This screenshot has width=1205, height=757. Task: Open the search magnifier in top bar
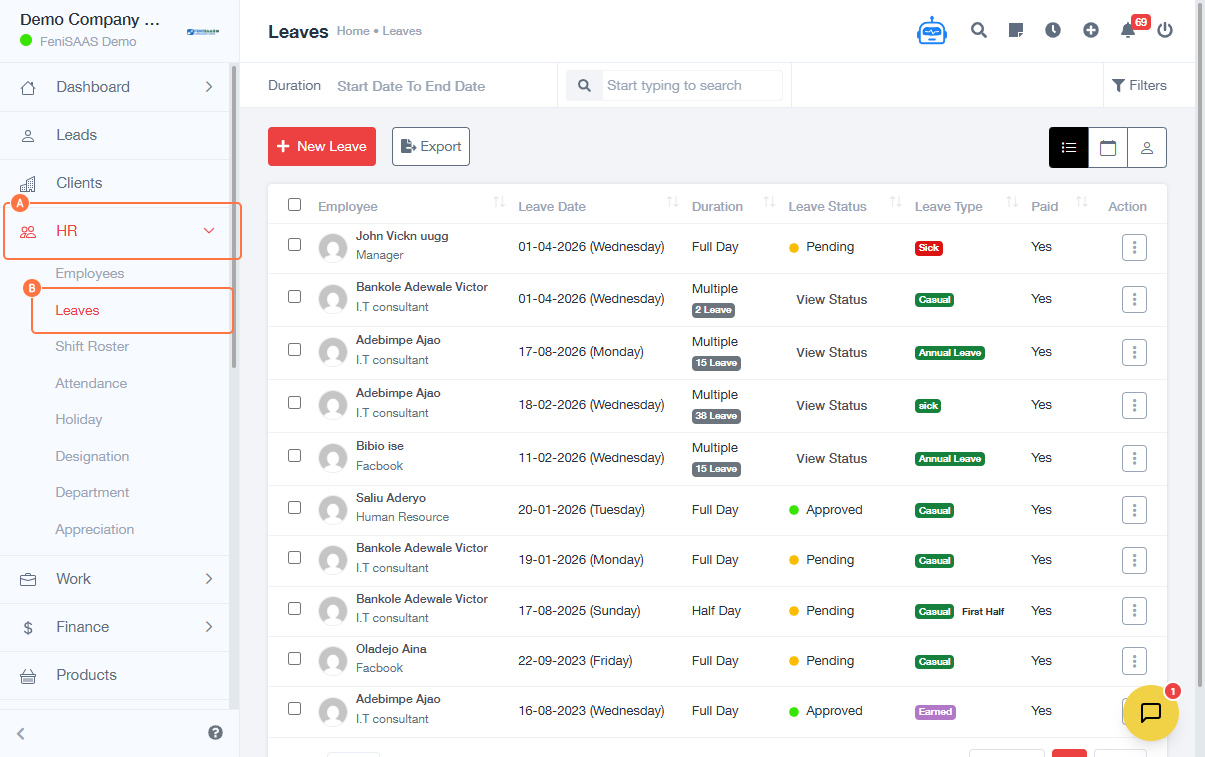[979, 30]
